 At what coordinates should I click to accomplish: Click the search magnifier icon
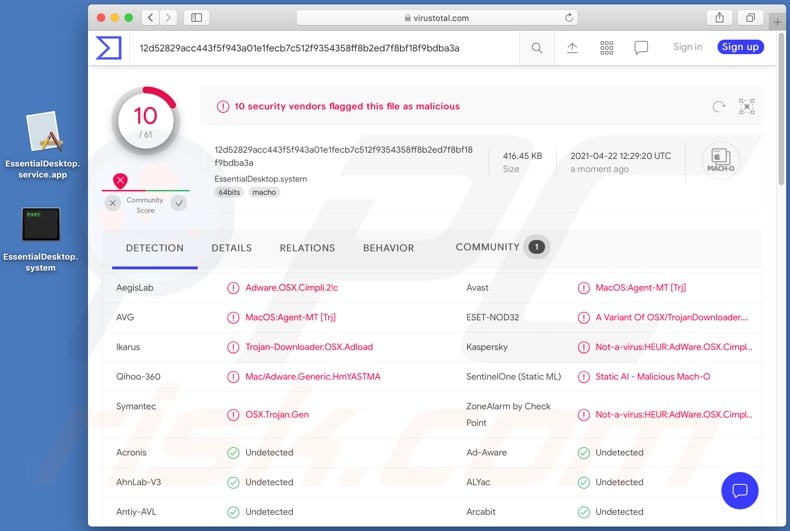pyautogui.click(x=537, y=48)
